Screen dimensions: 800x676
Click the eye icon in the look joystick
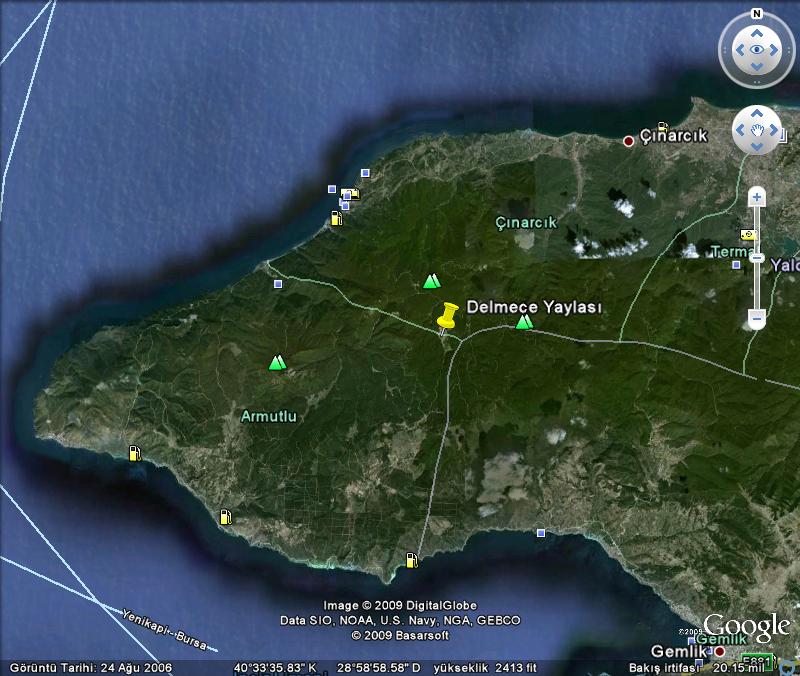(x=757, y=49)
